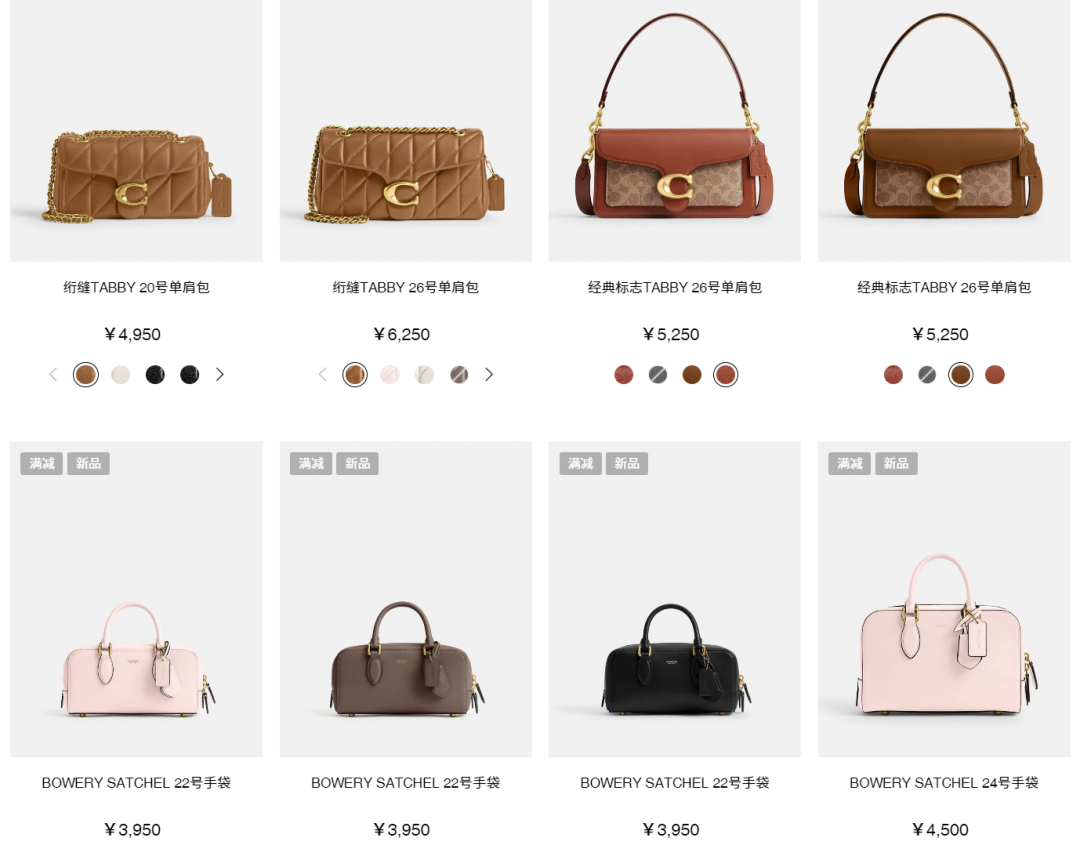Show next colors for quilted TABBY 20 bag
Screen dimensions: 1080x845
pos(220,375)
